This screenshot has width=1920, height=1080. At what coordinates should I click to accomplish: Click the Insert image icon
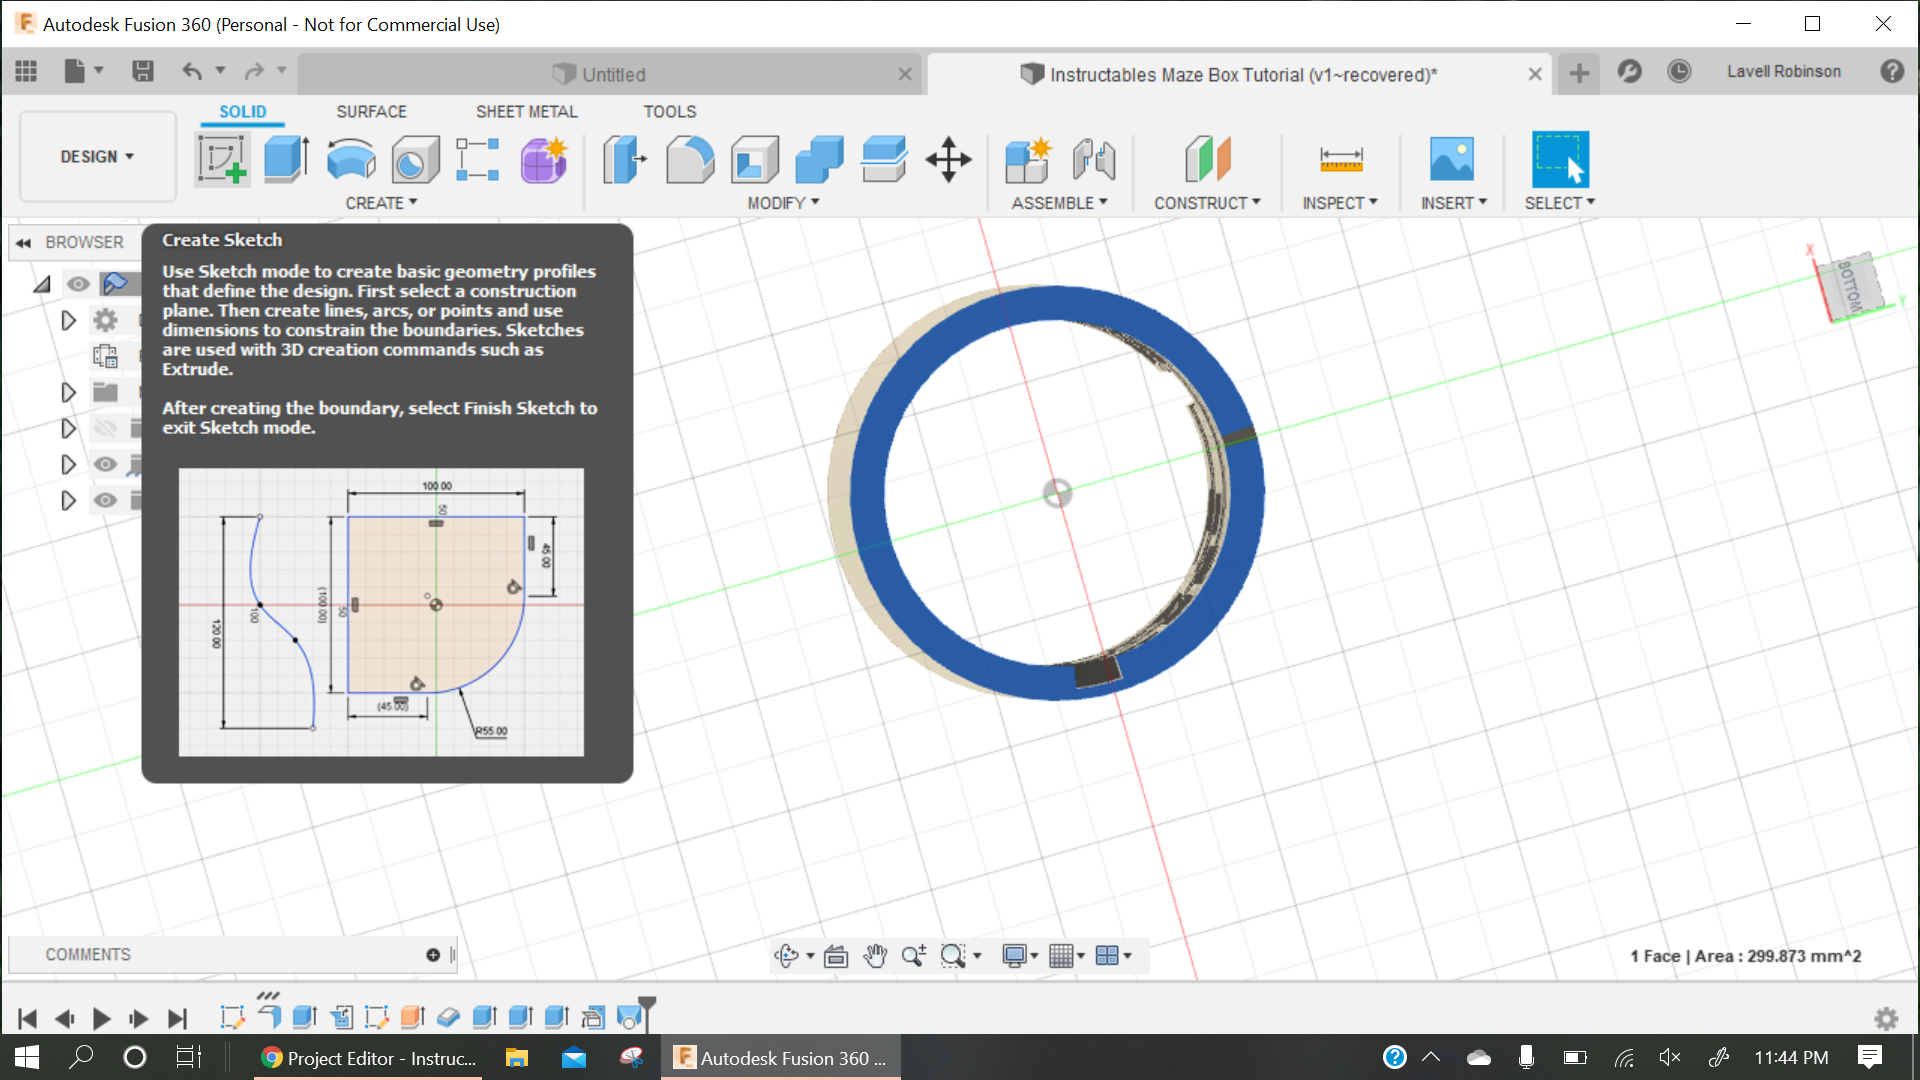click(1452, 160)
